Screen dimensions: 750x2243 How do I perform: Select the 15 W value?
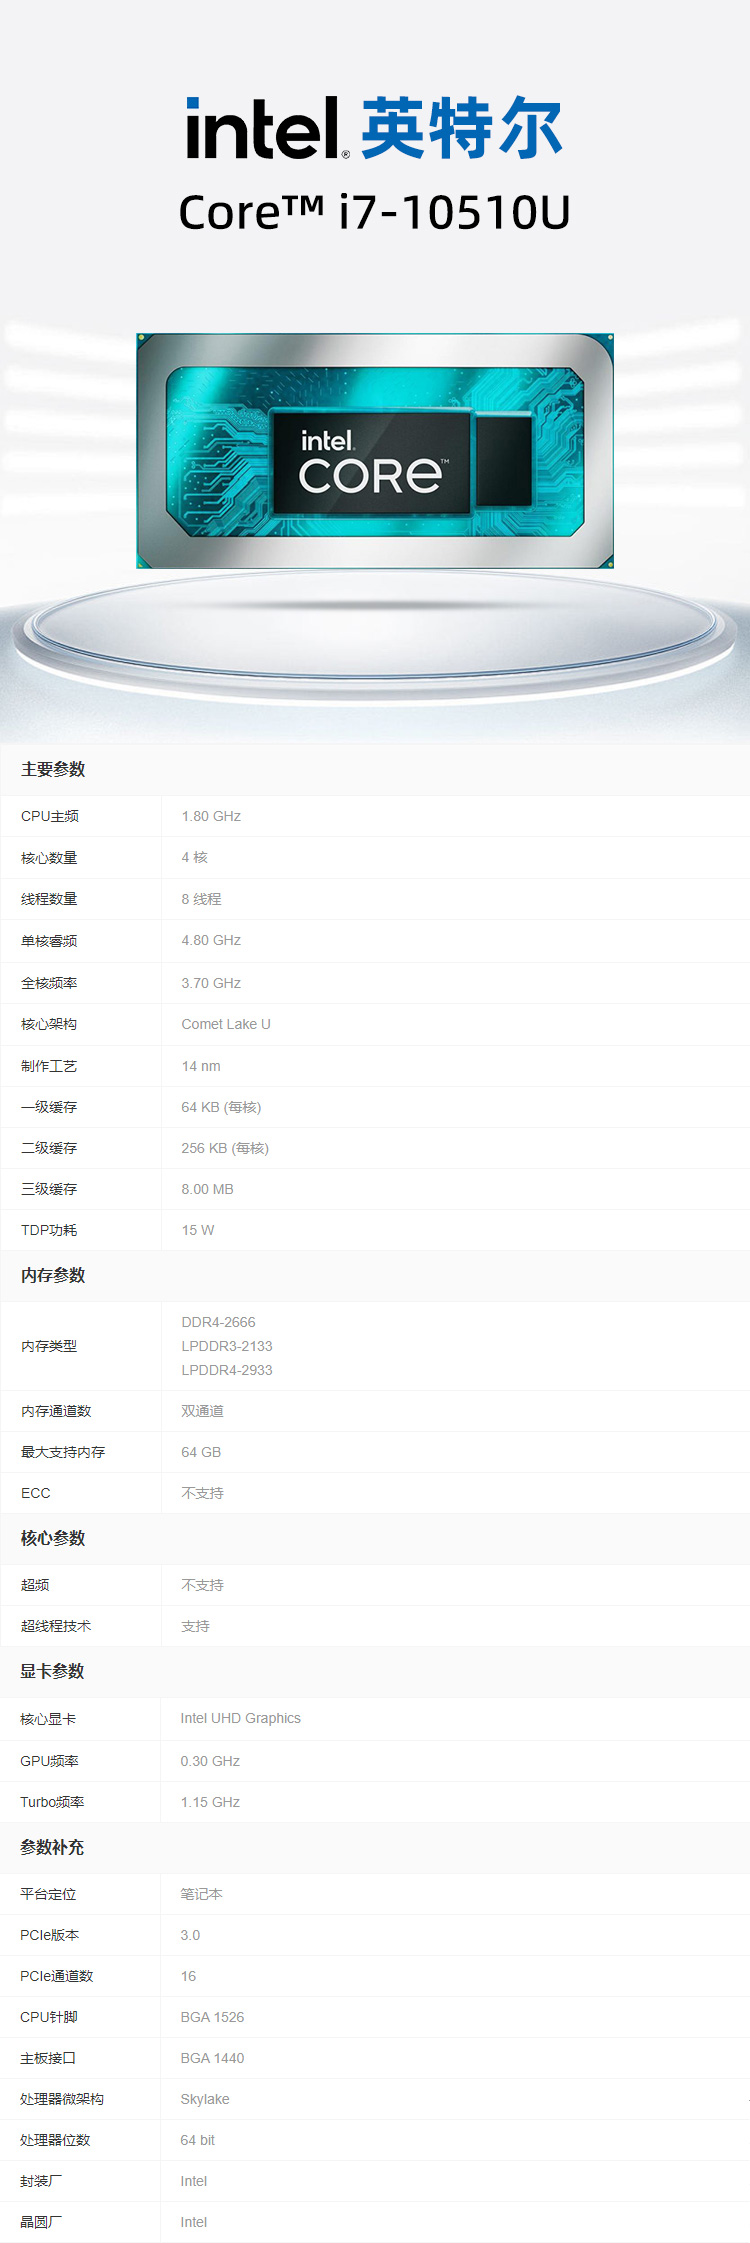[198, 1230]
